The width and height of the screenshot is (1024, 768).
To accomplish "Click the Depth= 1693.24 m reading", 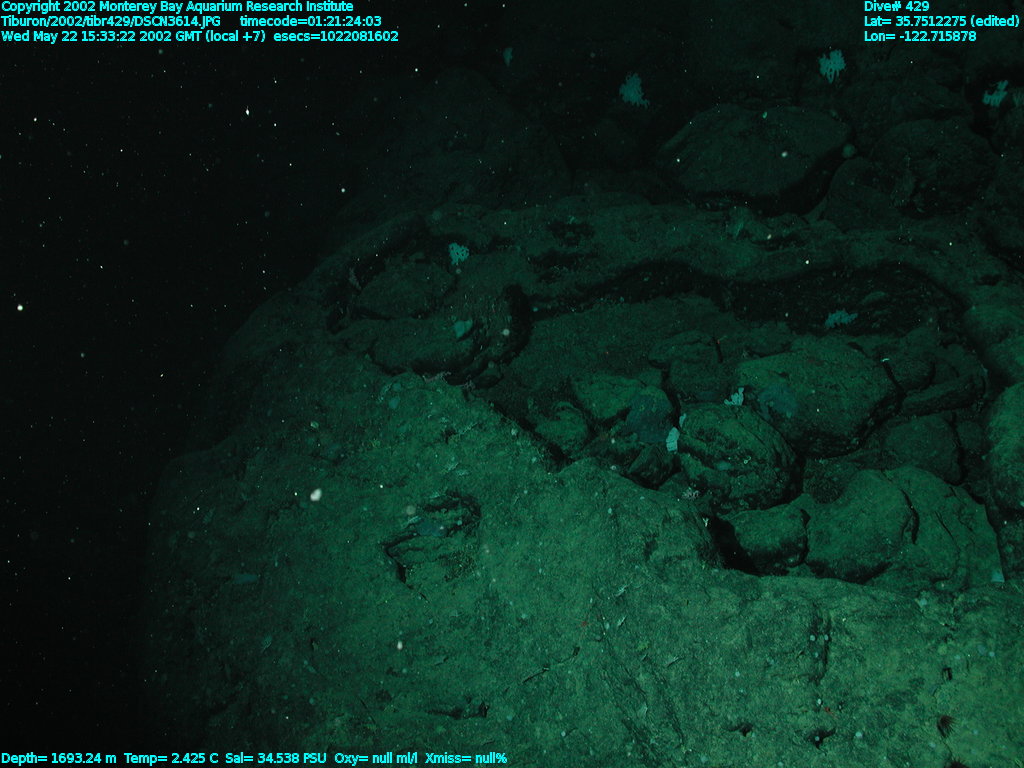I will click(59, 759).
